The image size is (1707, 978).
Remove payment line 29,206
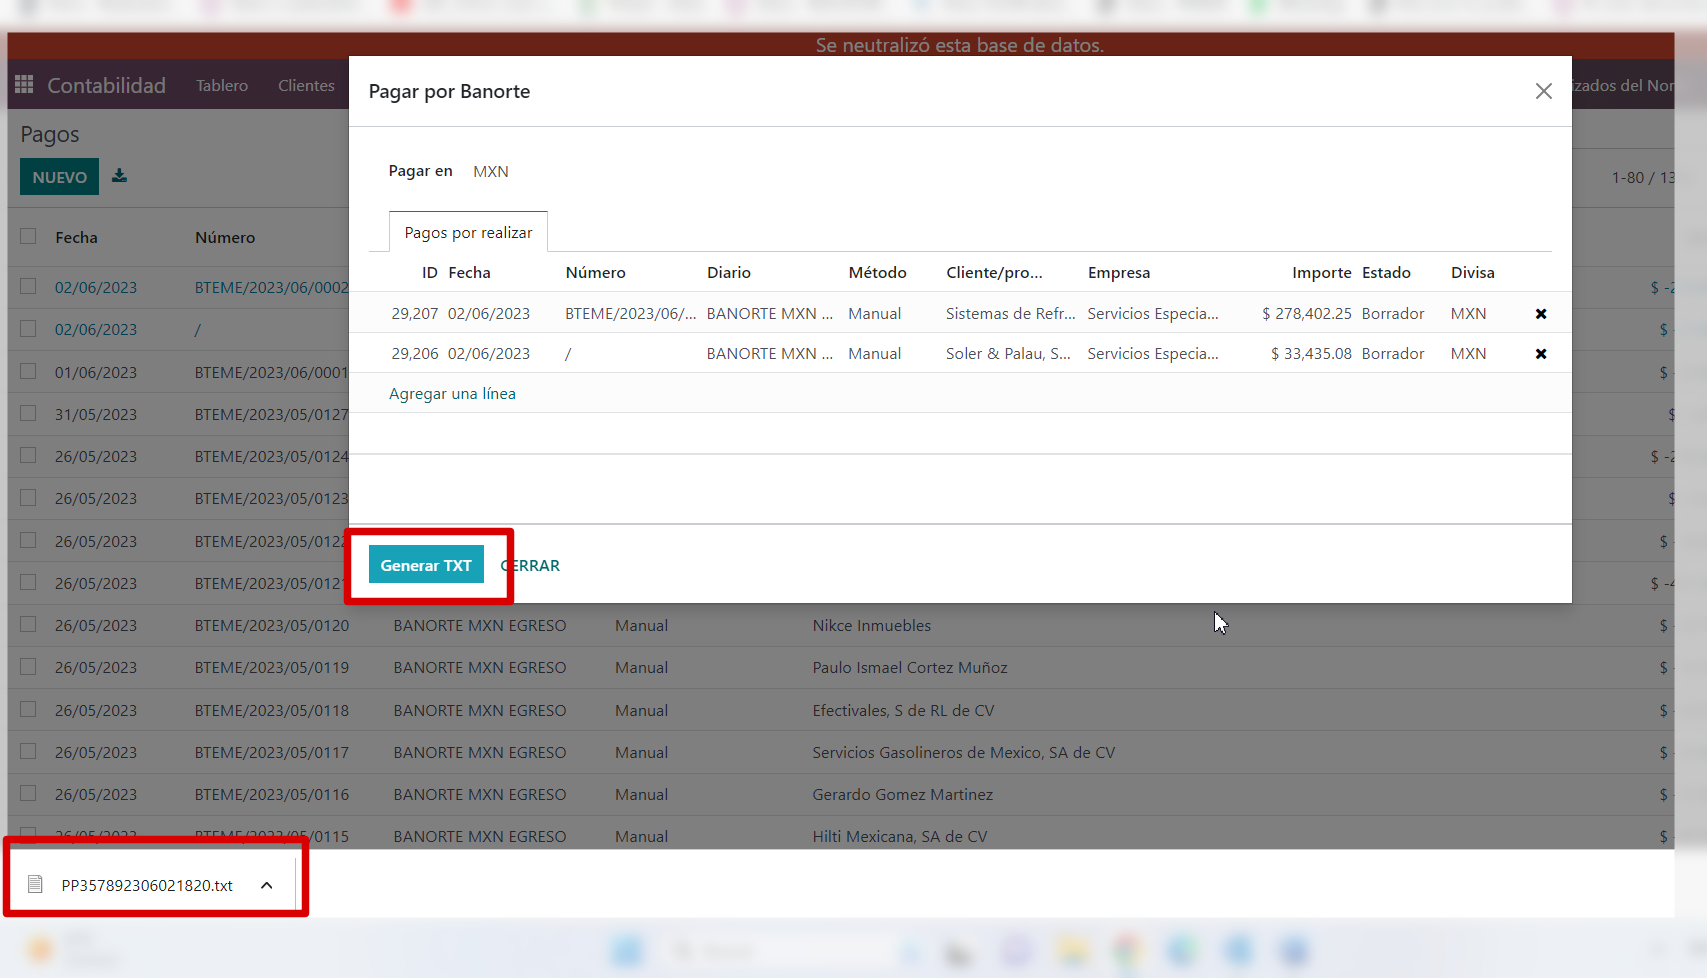click(x=1541, y=354)
